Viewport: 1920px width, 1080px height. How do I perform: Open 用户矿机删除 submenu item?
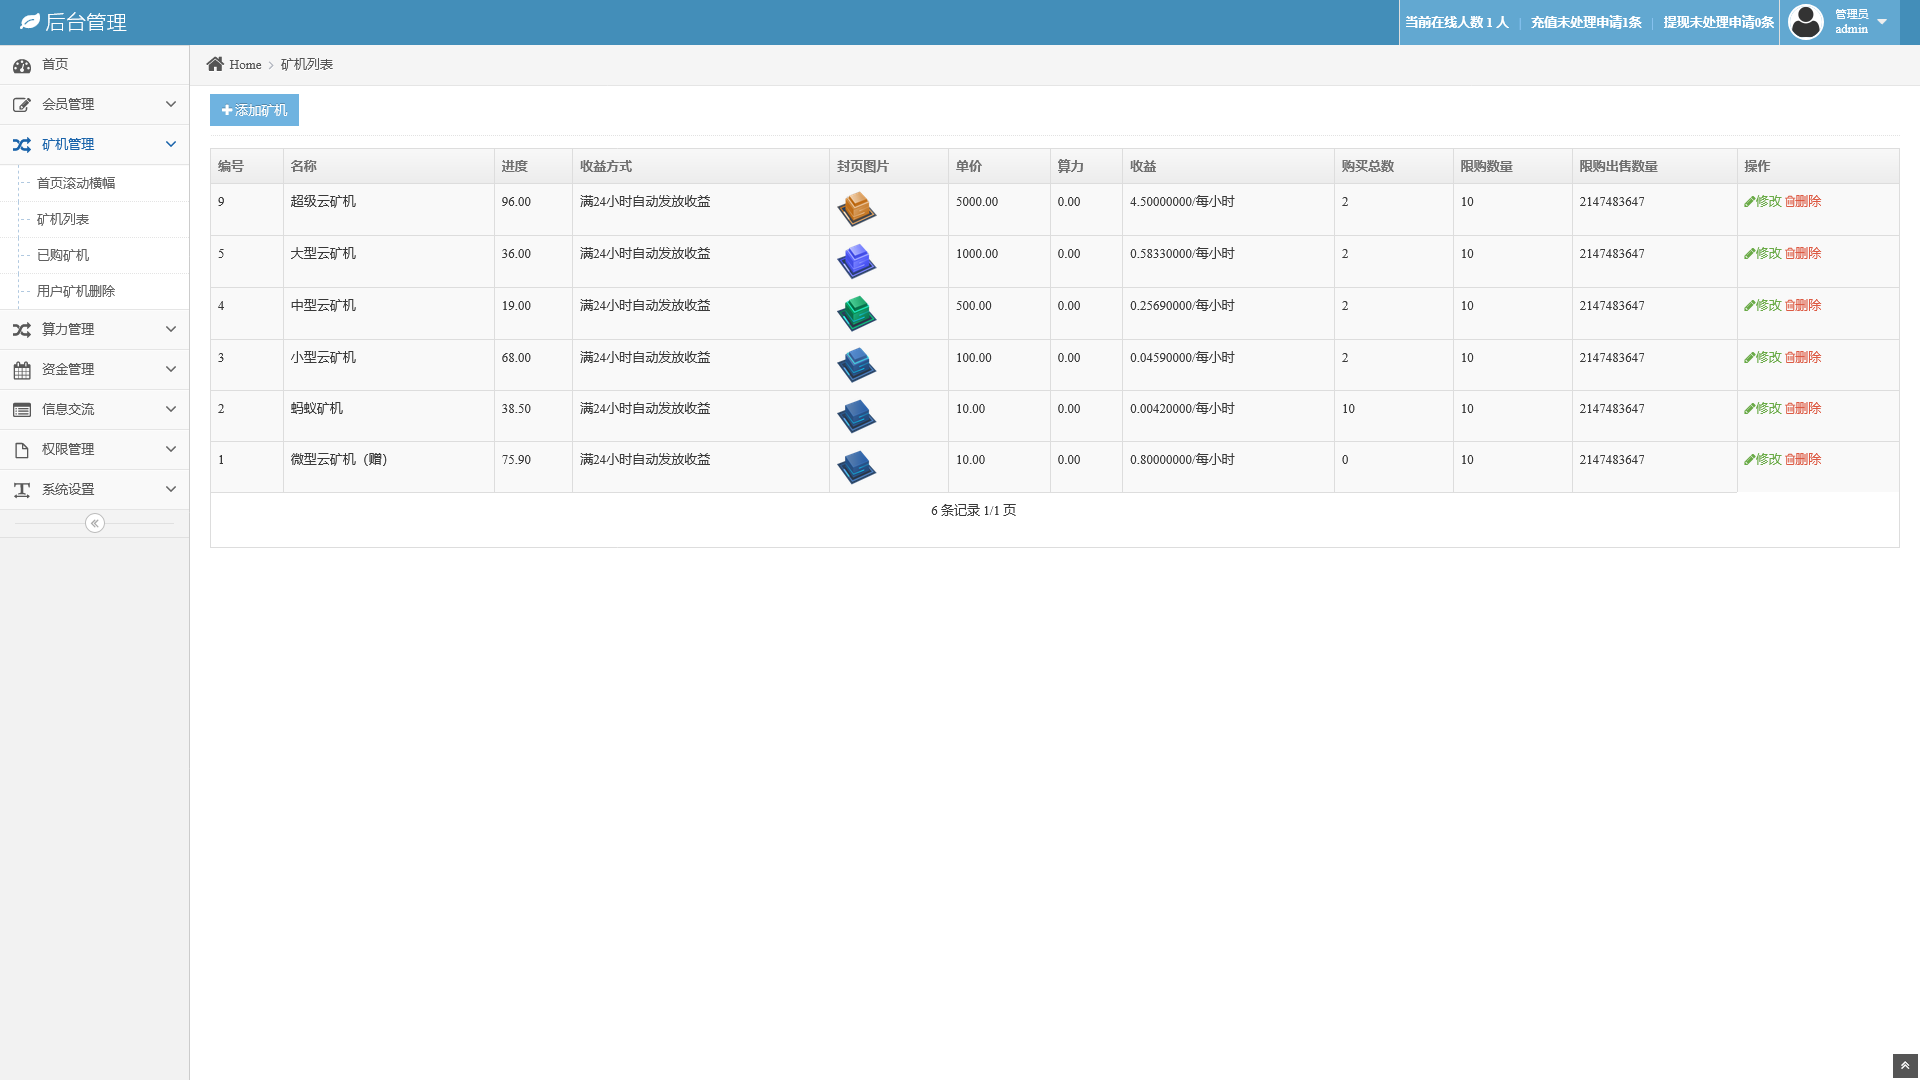click(x=76, y=291)
